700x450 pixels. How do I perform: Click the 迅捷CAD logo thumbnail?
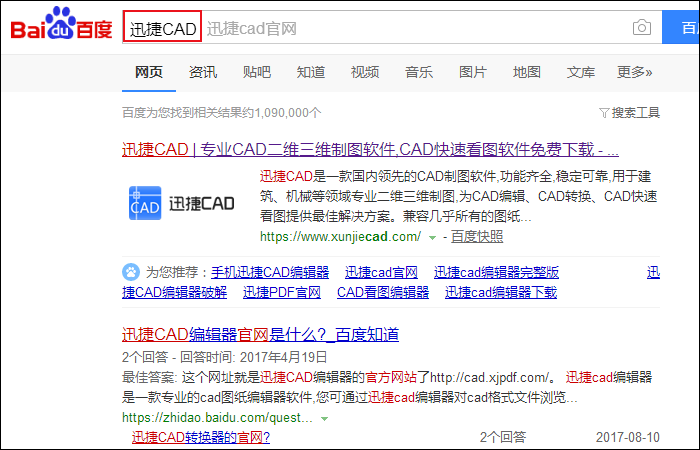pos(181,203)
